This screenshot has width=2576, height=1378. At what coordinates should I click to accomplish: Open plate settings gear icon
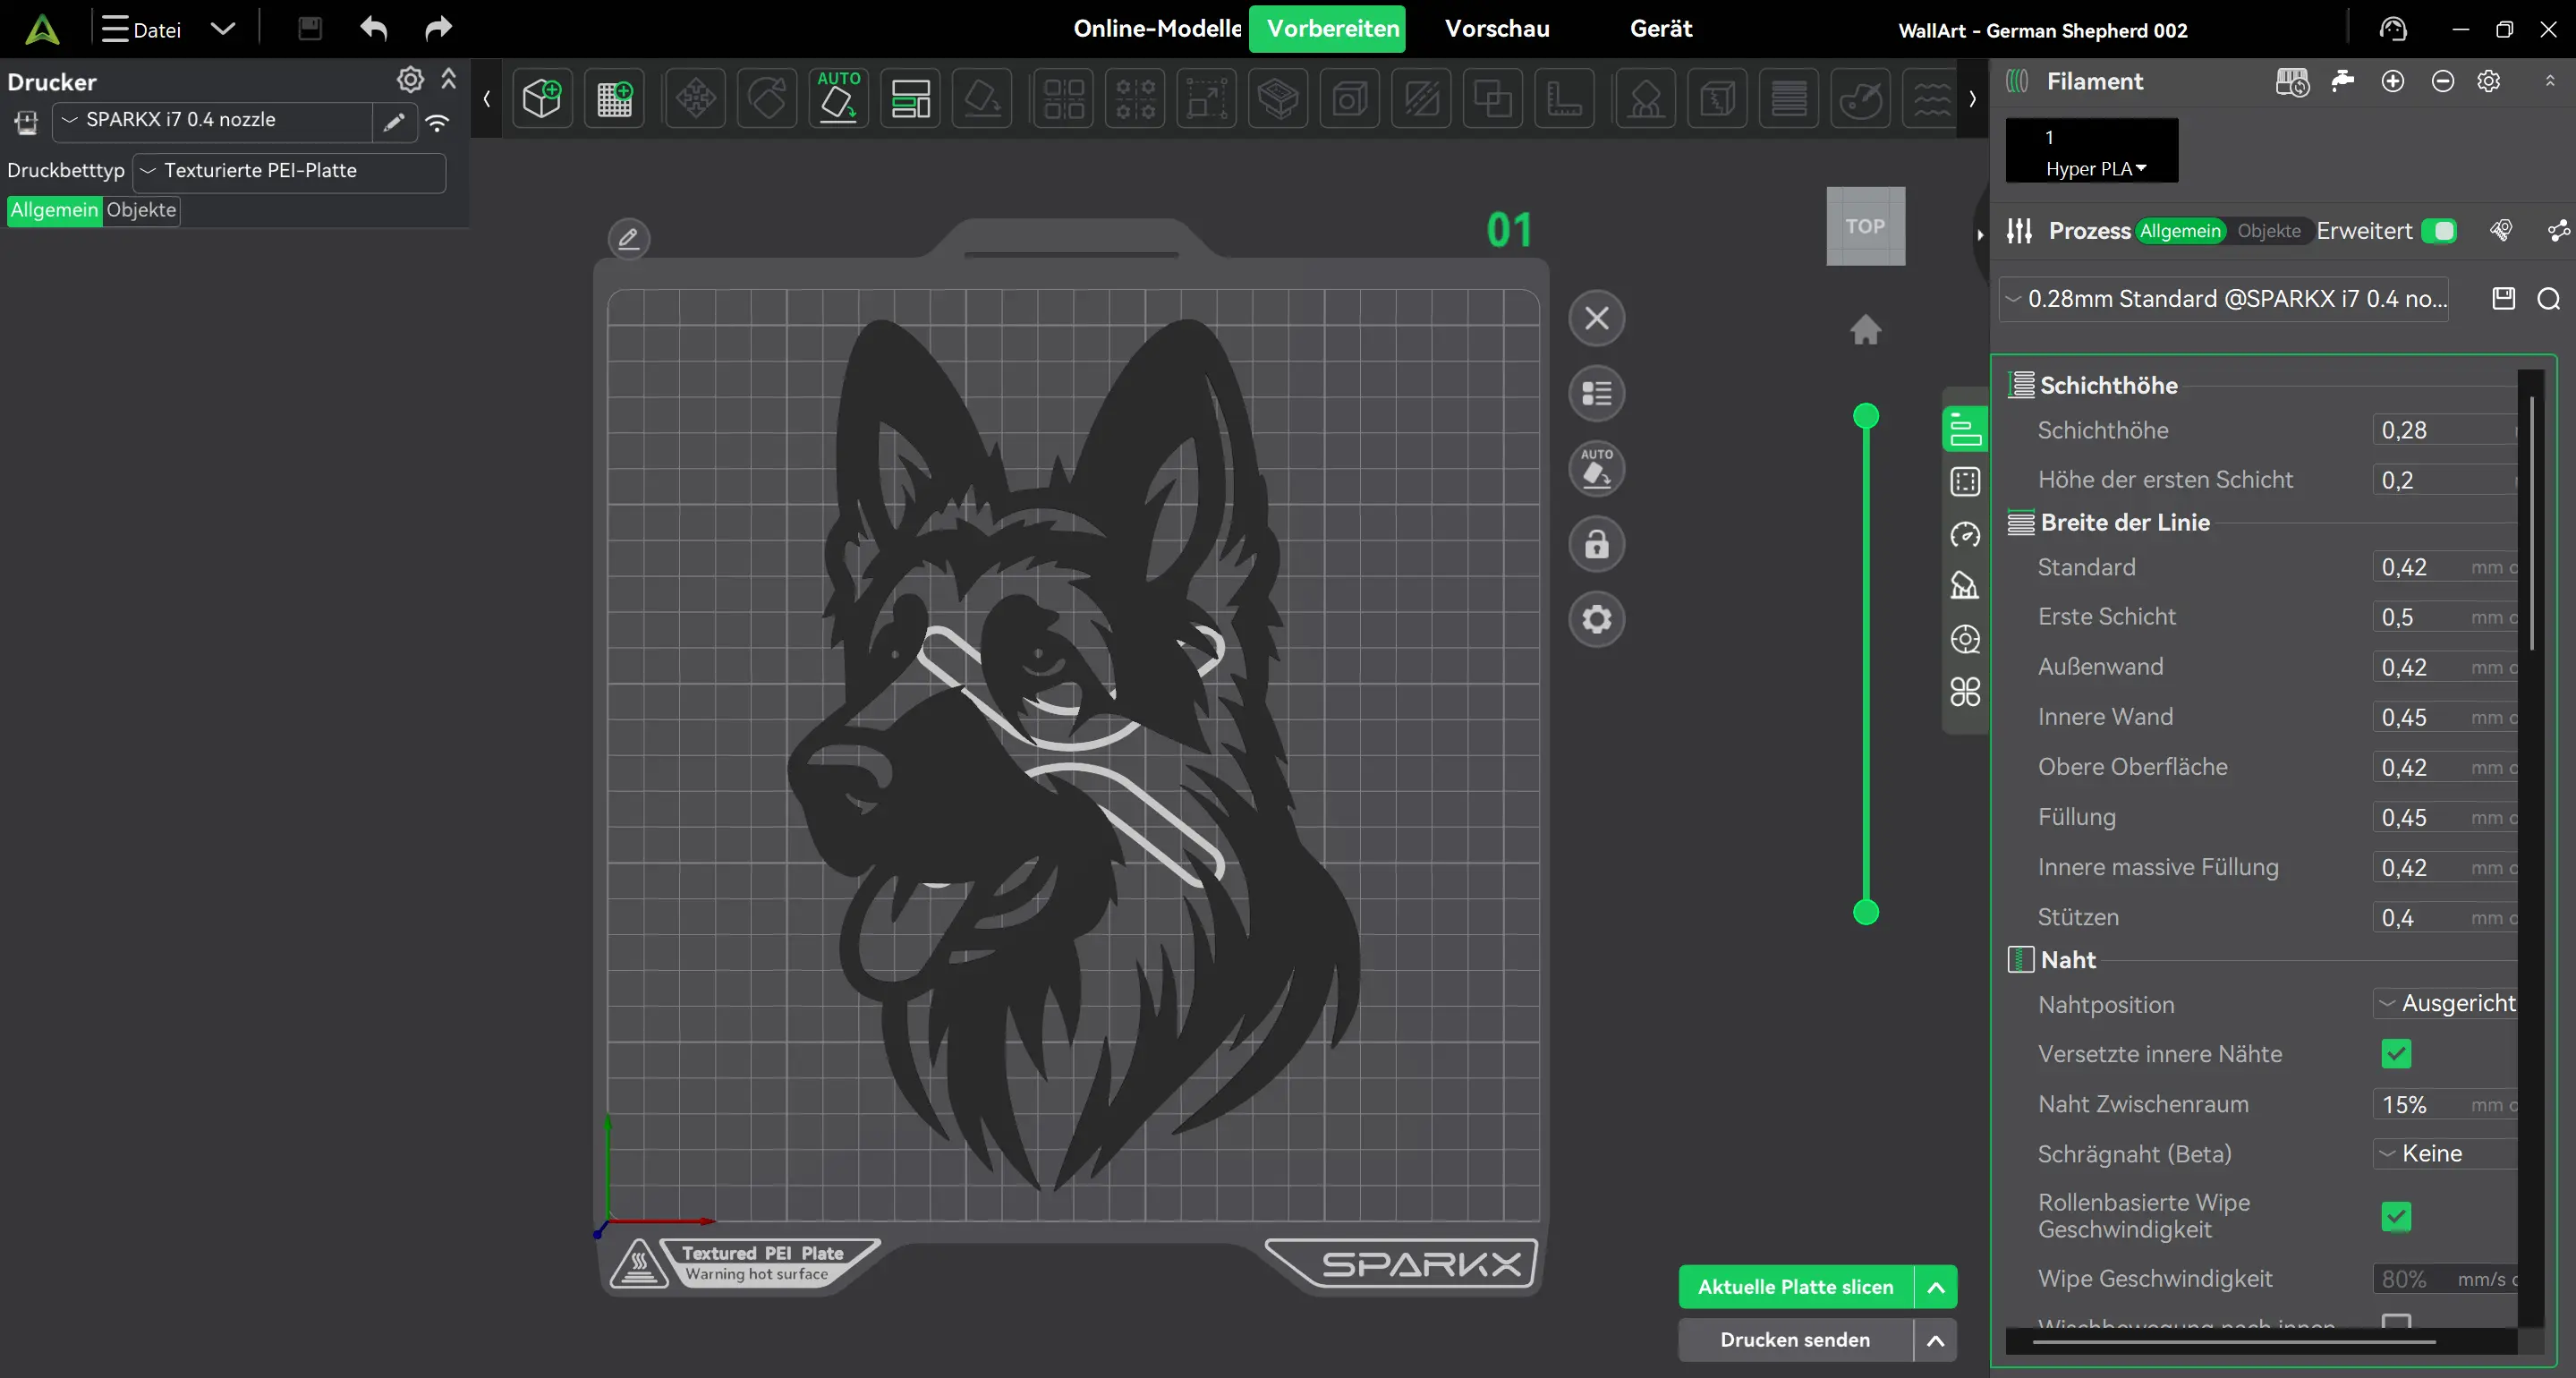tap(1597, 619)
